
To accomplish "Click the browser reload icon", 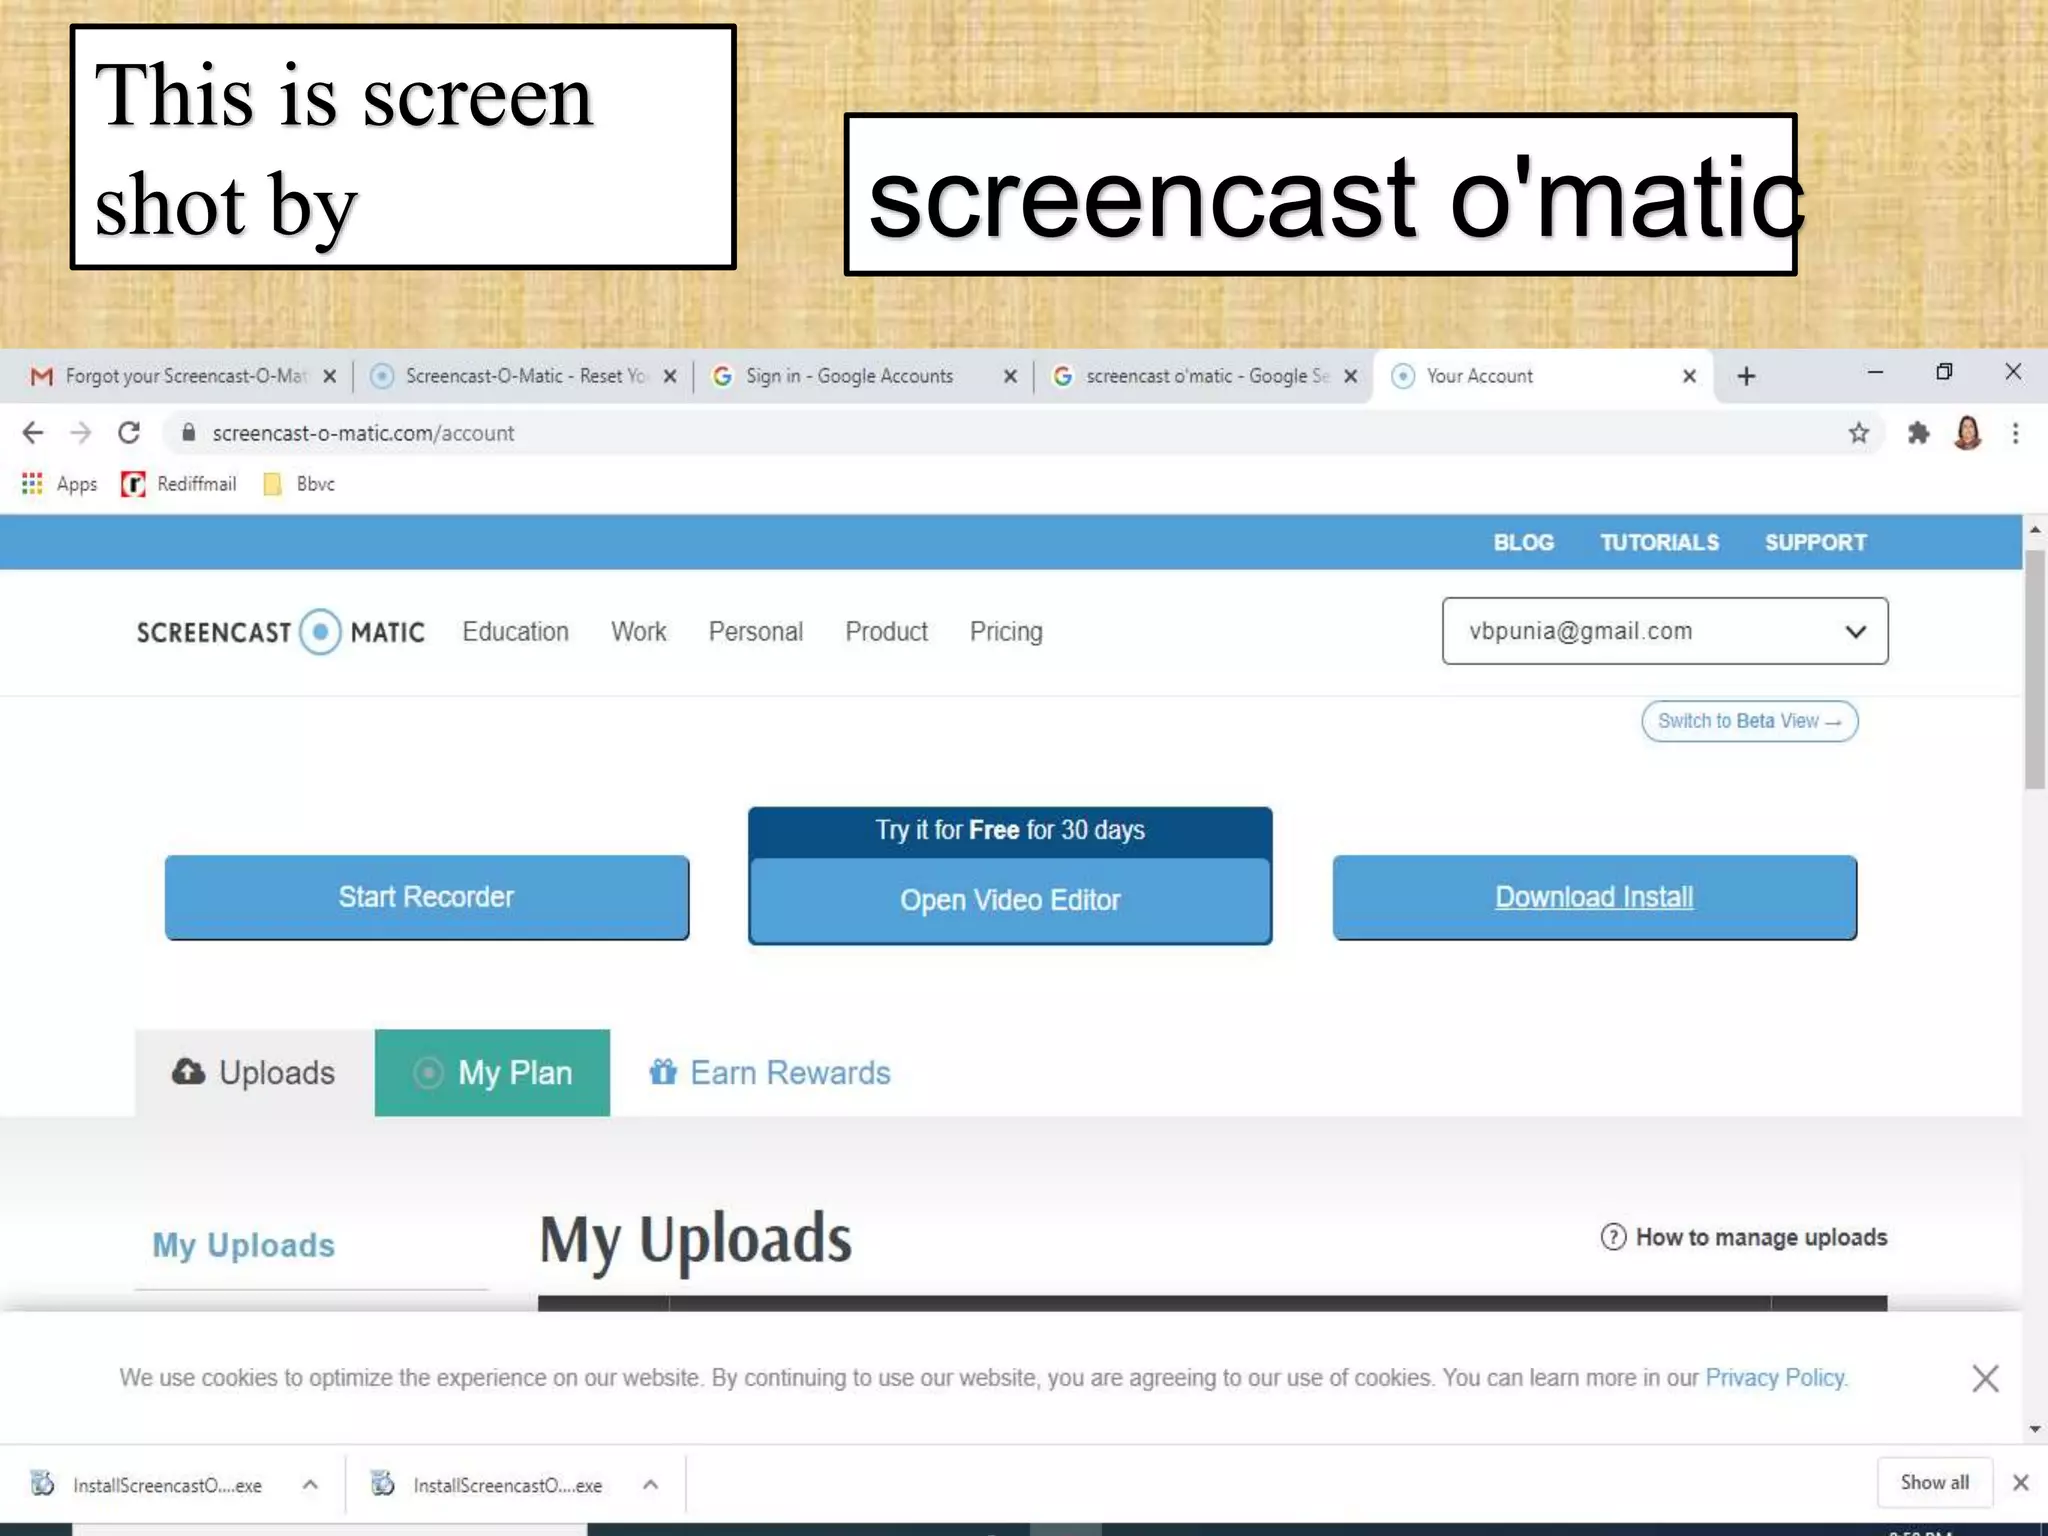I will [128, 433].
